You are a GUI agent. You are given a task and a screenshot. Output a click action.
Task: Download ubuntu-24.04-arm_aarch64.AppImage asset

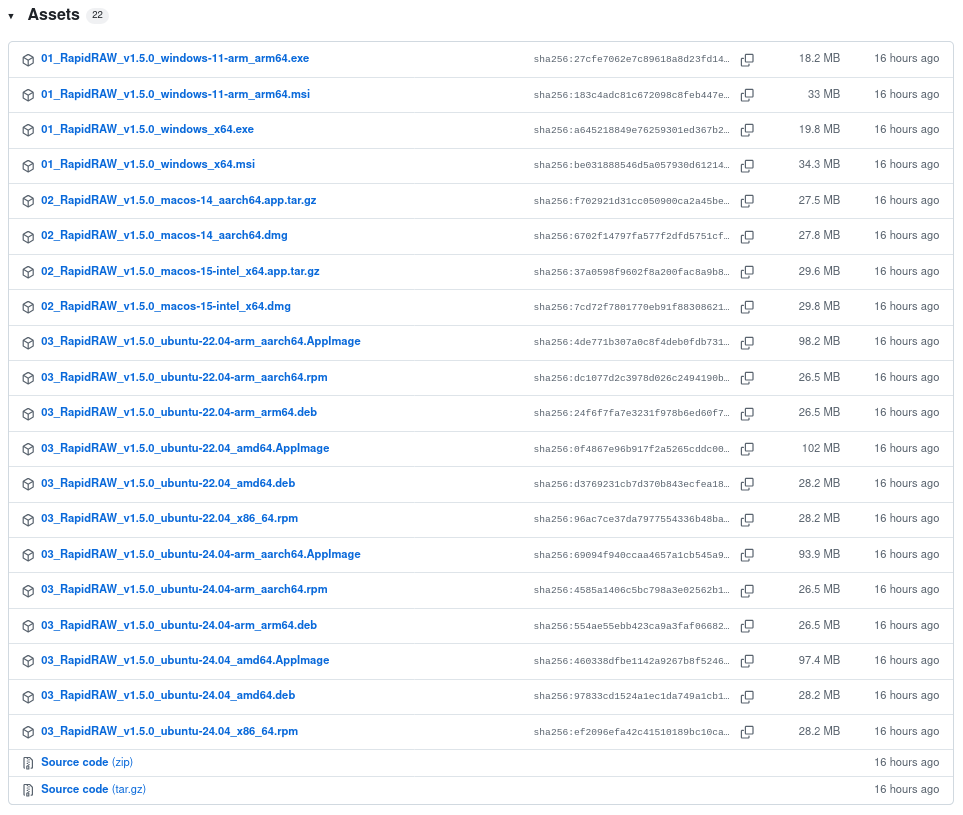201,554
